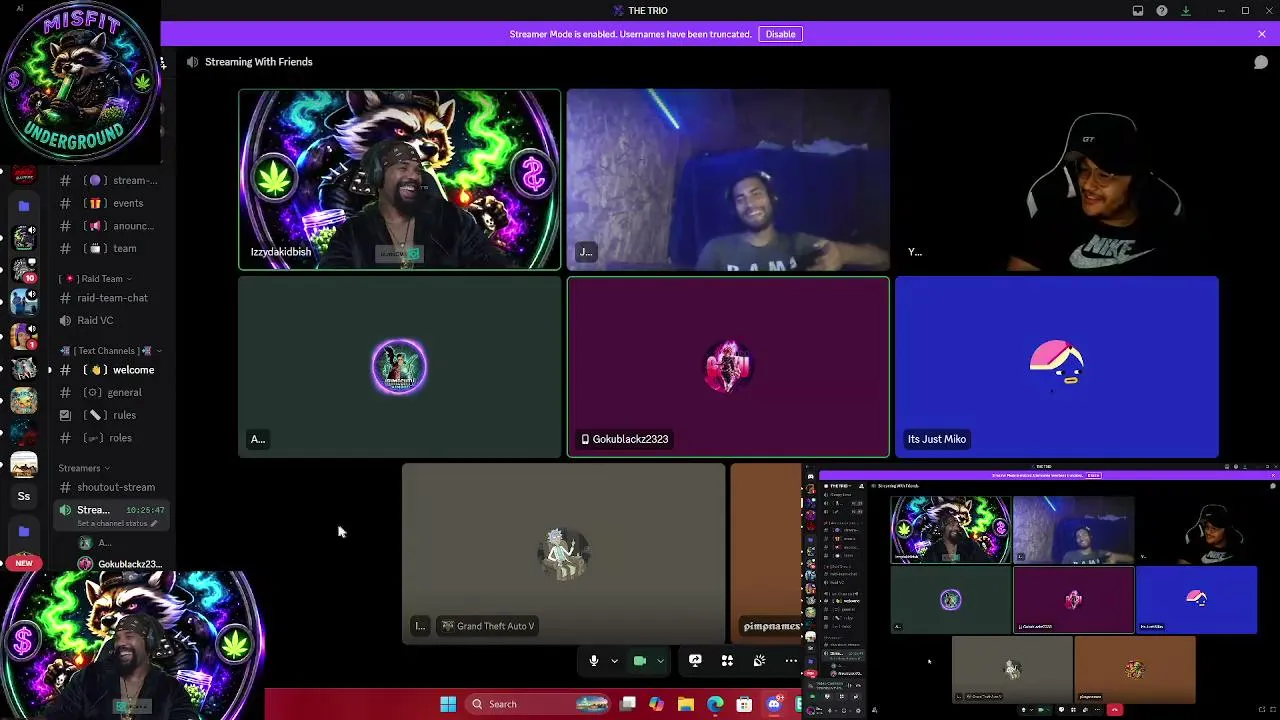Open the roles channel

110,438
